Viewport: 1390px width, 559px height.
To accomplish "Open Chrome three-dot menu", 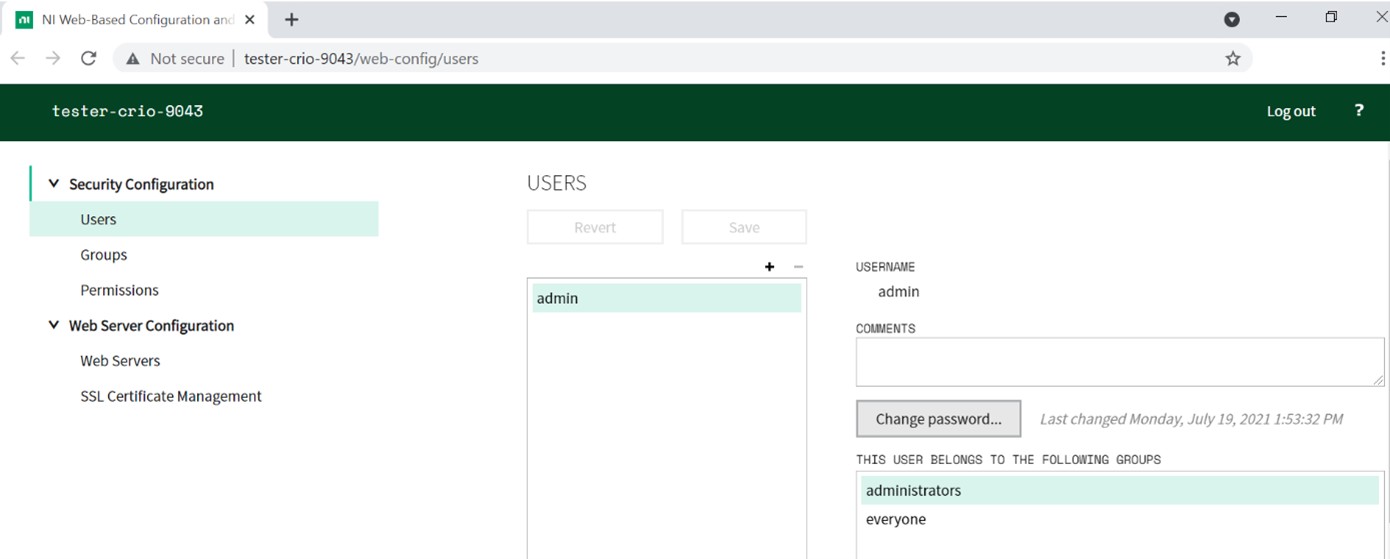I will 1382,59.
